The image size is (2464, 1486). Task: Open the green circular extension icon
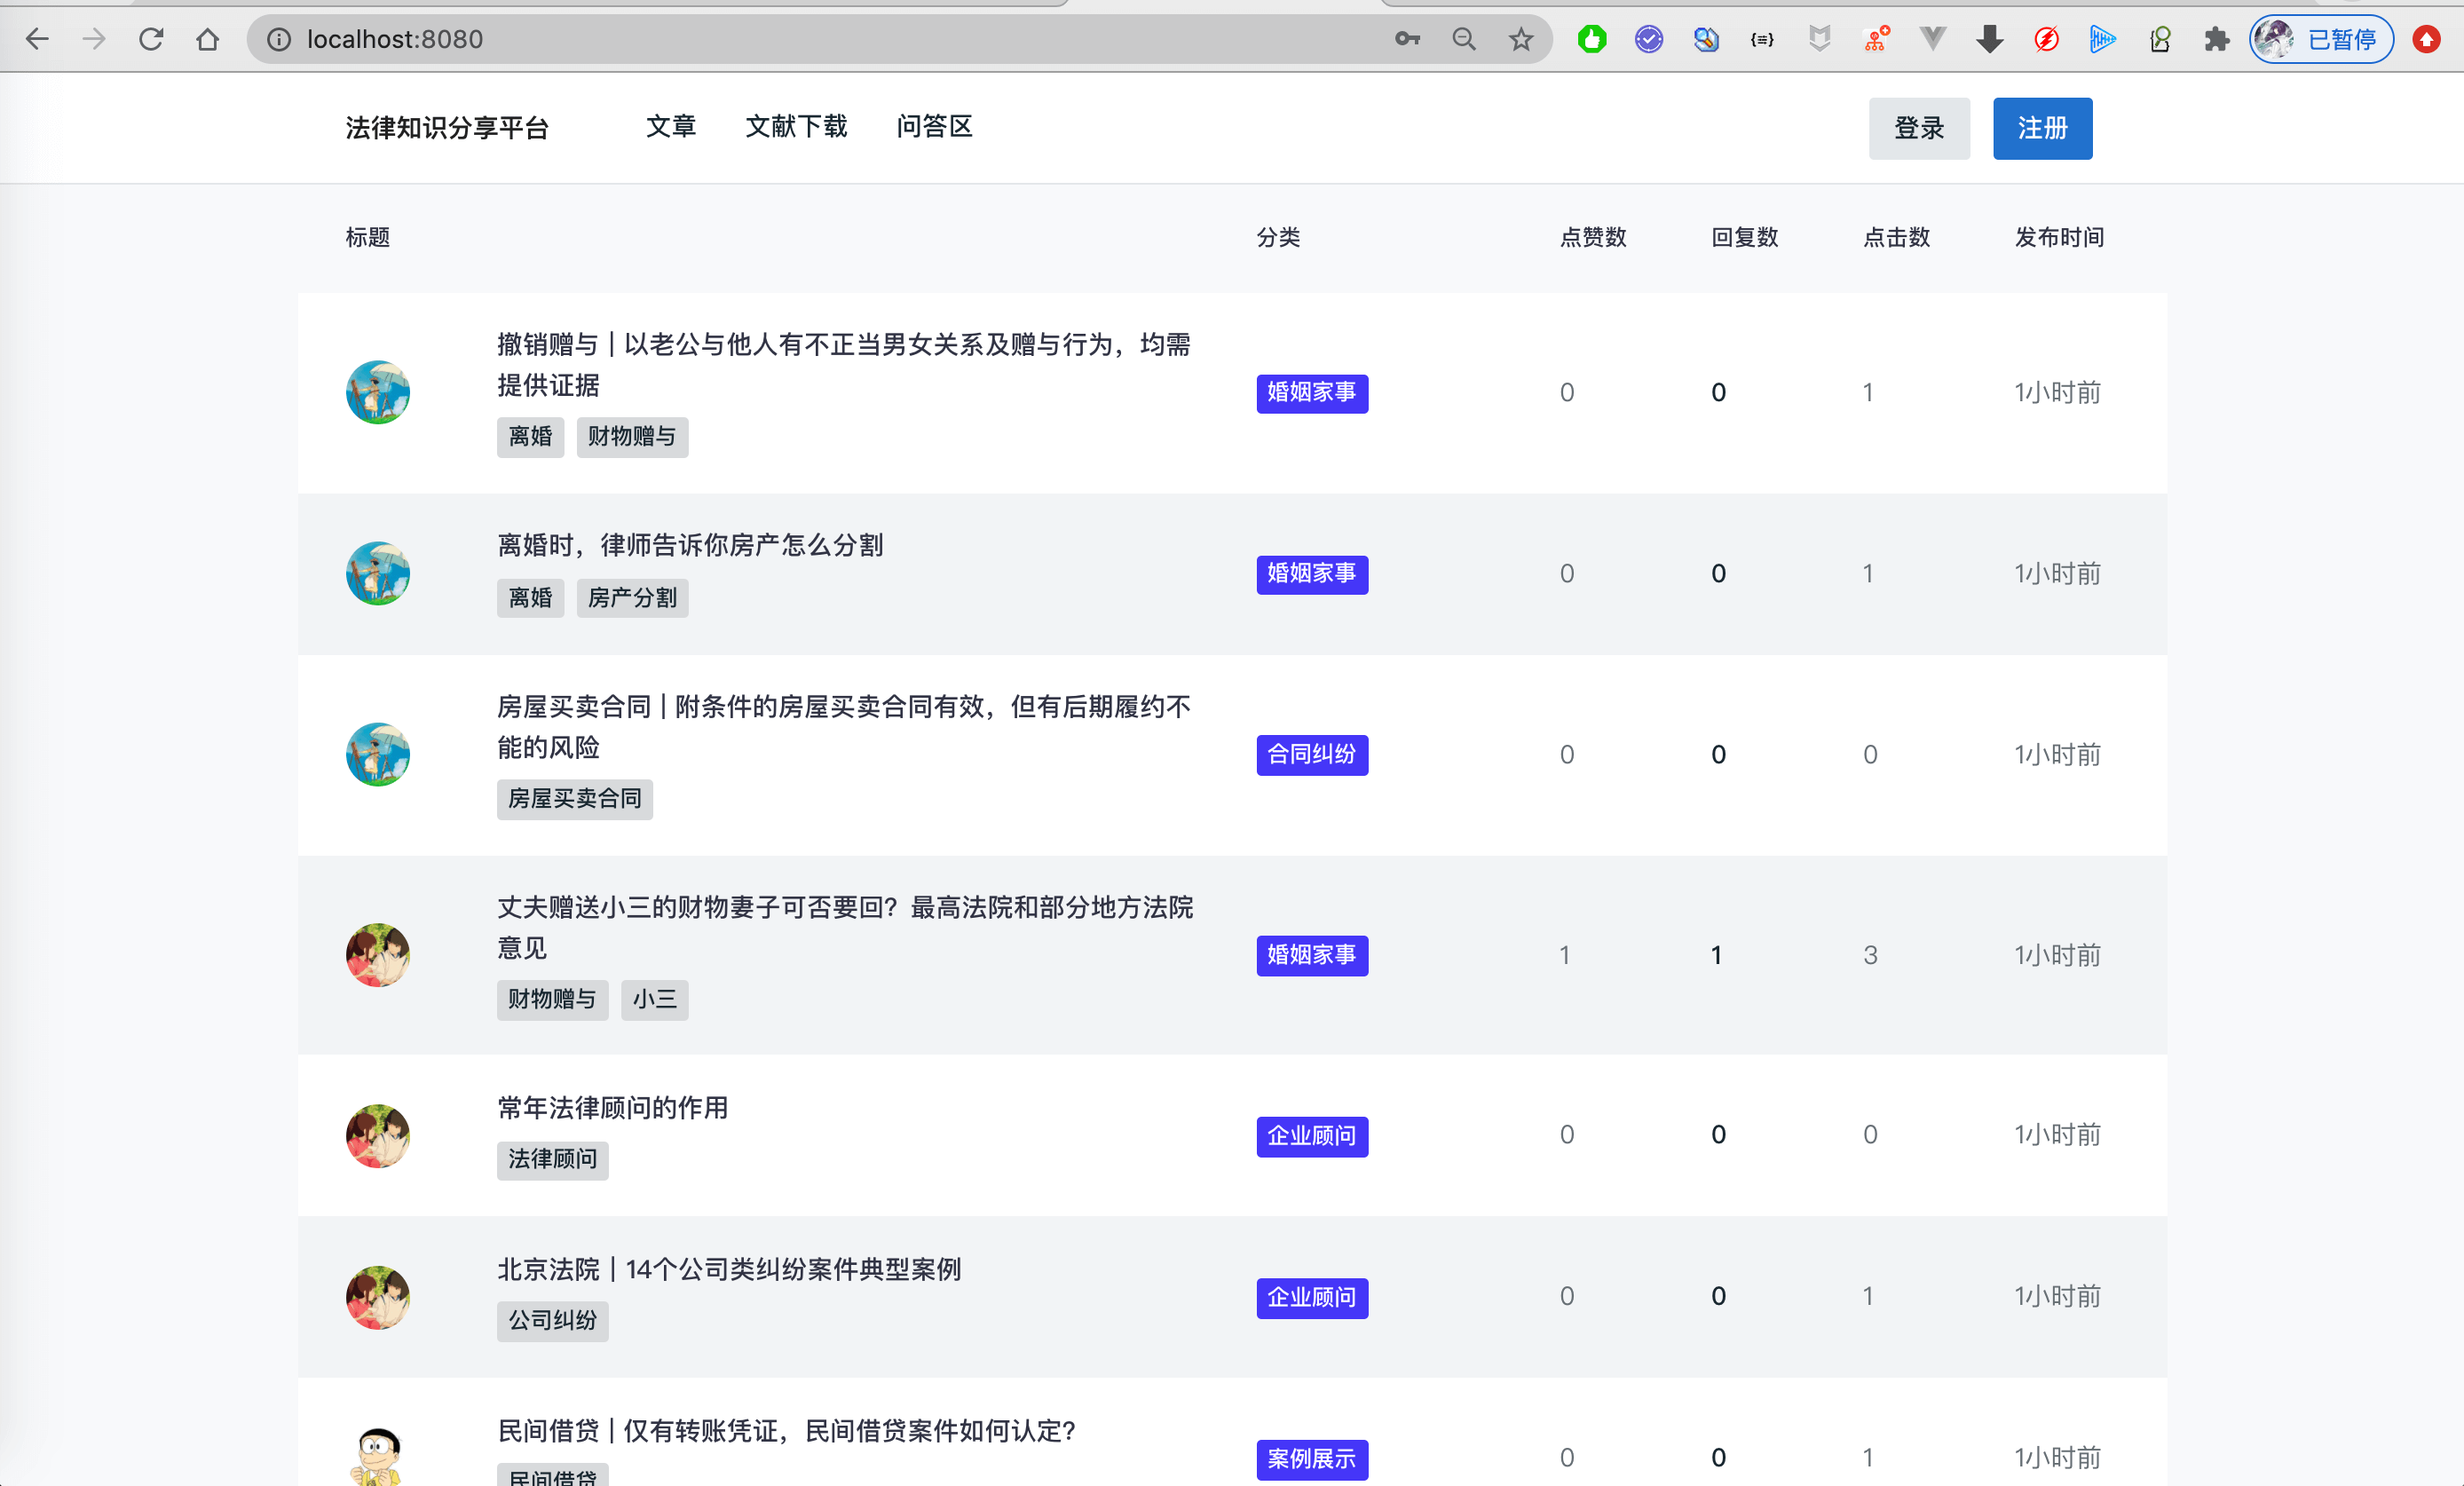pos(1592,39)
